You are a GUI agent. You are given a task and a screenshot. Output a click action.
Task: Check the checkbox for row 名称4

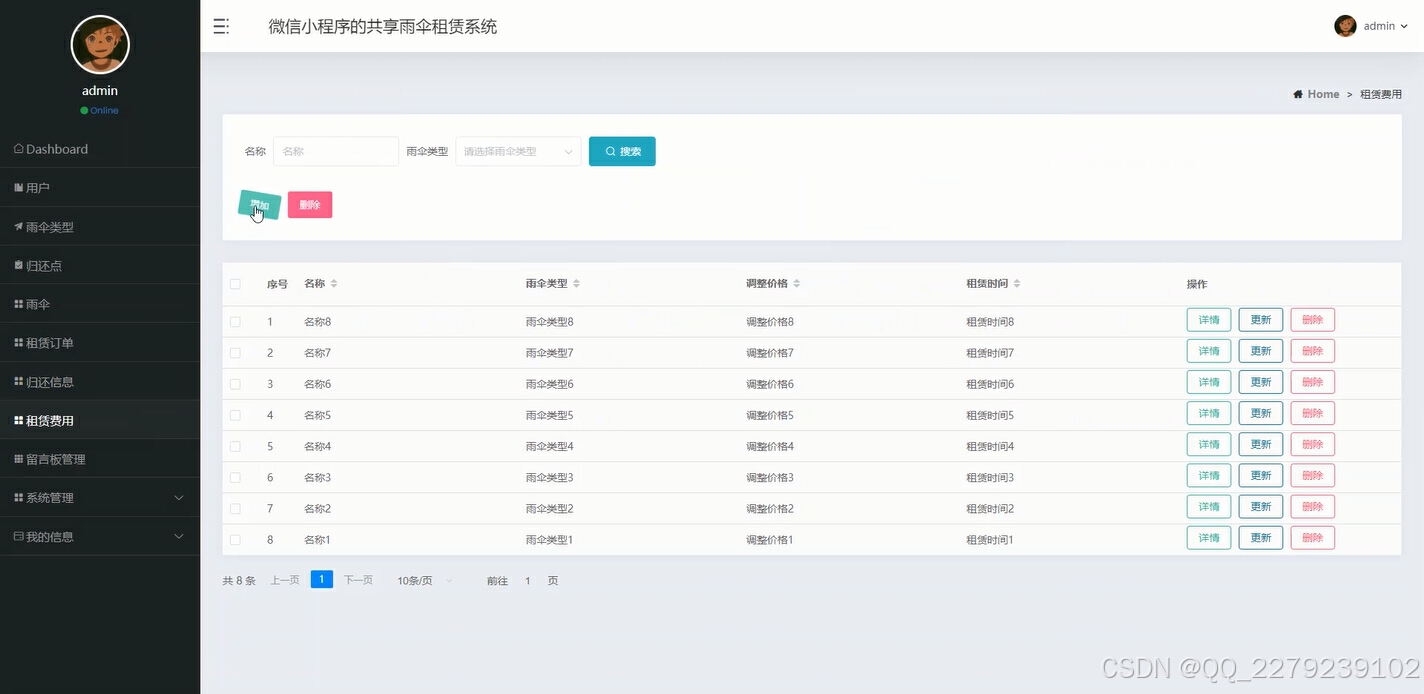236,444
